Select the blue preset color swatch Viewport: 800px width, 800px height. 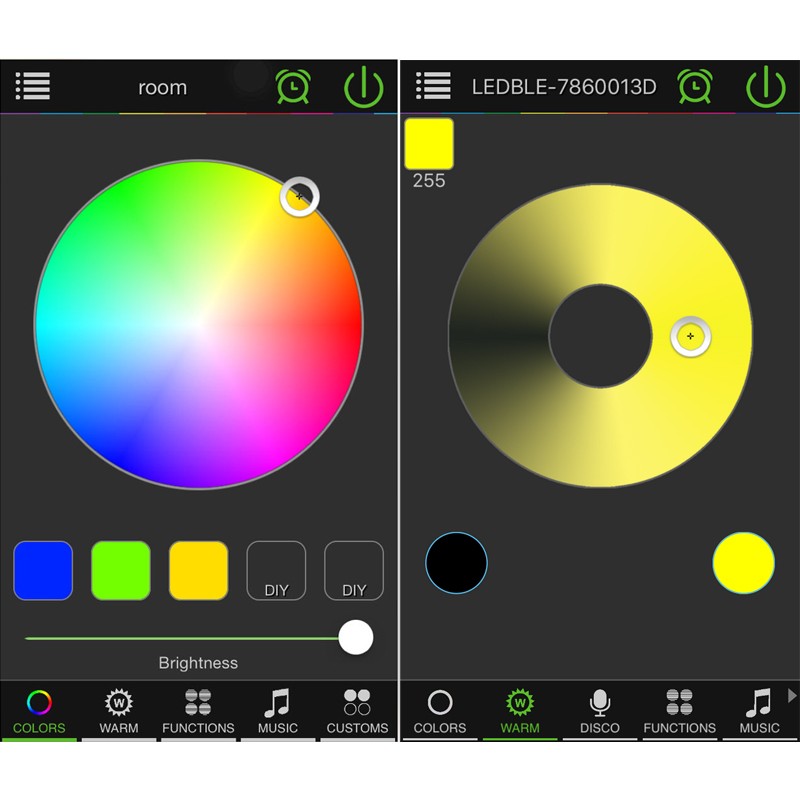[x=43, y=570]
